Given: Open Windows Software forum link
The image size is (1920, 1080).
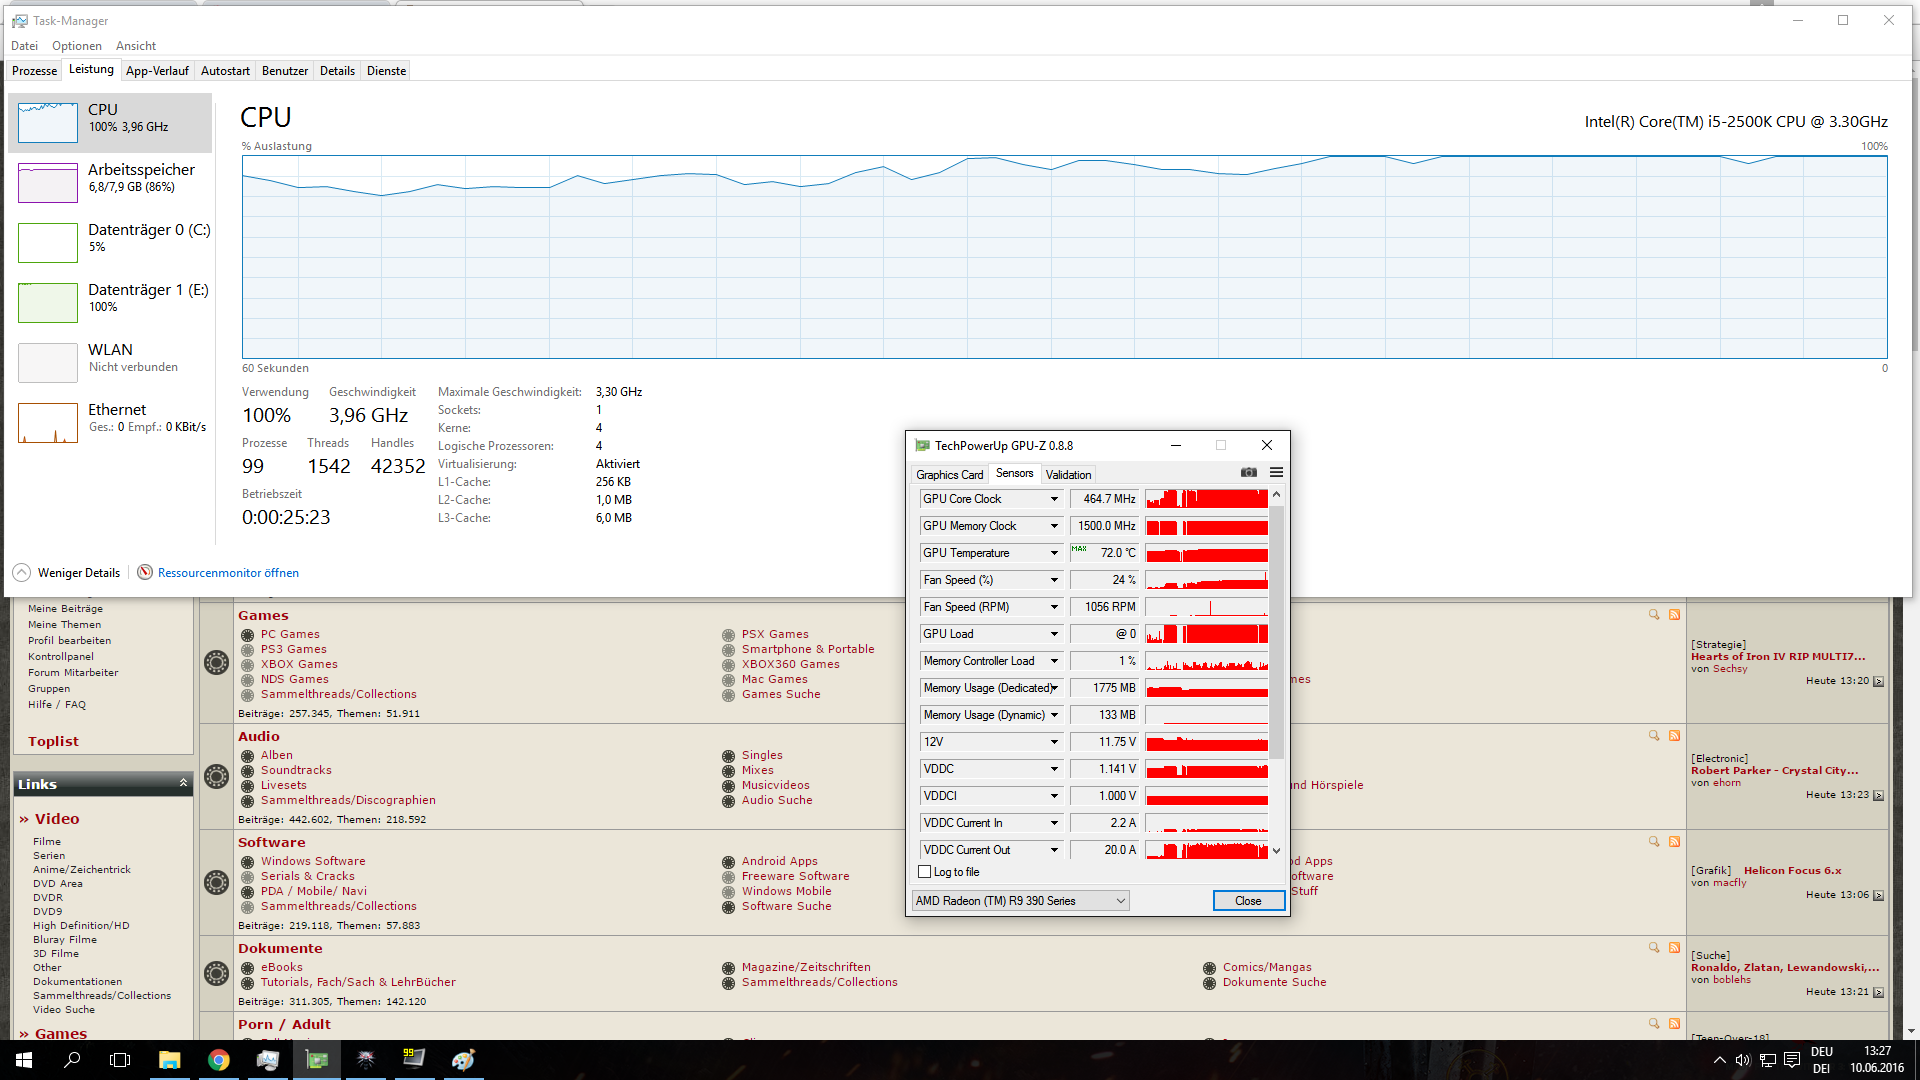Looking at the screenshot, I should (313, 861).
